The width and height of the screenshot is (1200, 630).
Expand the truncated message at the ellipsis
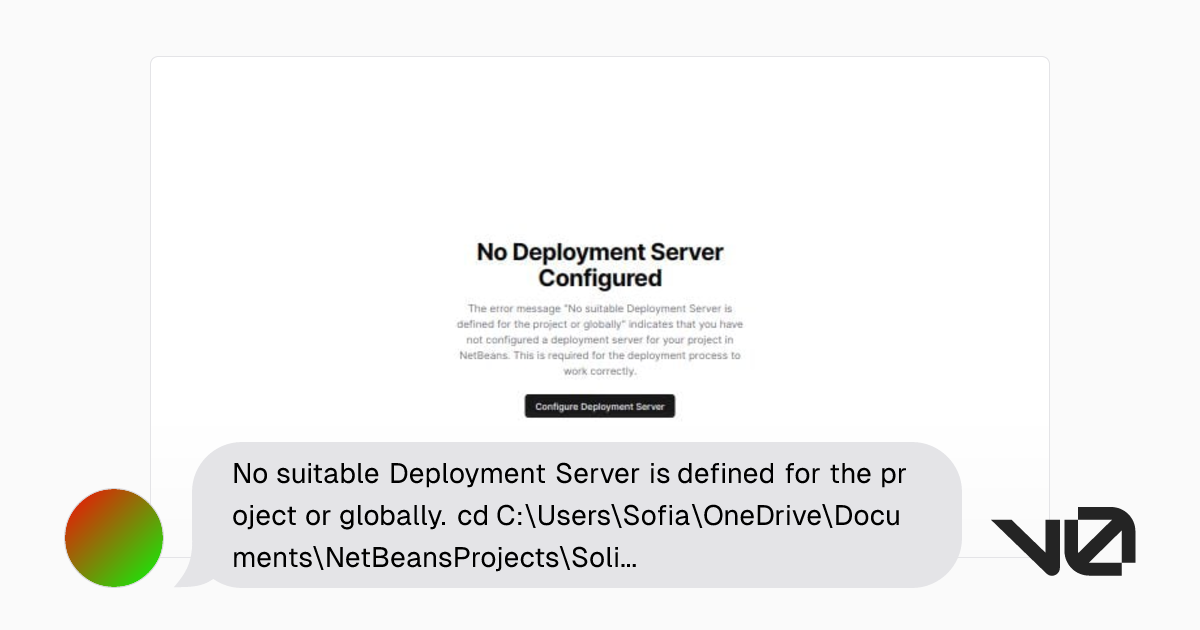coord(628,558)
